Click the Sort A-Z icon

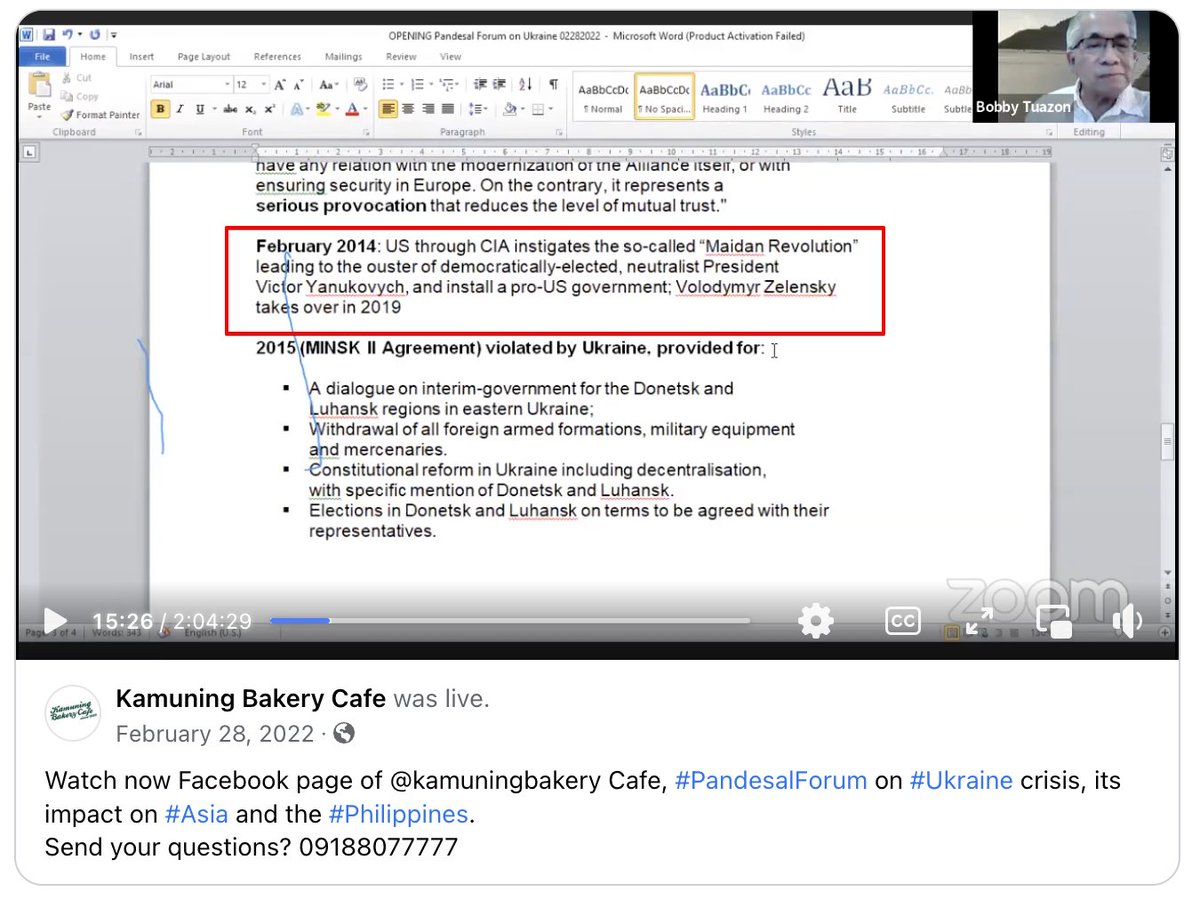[x=525, y=84]
